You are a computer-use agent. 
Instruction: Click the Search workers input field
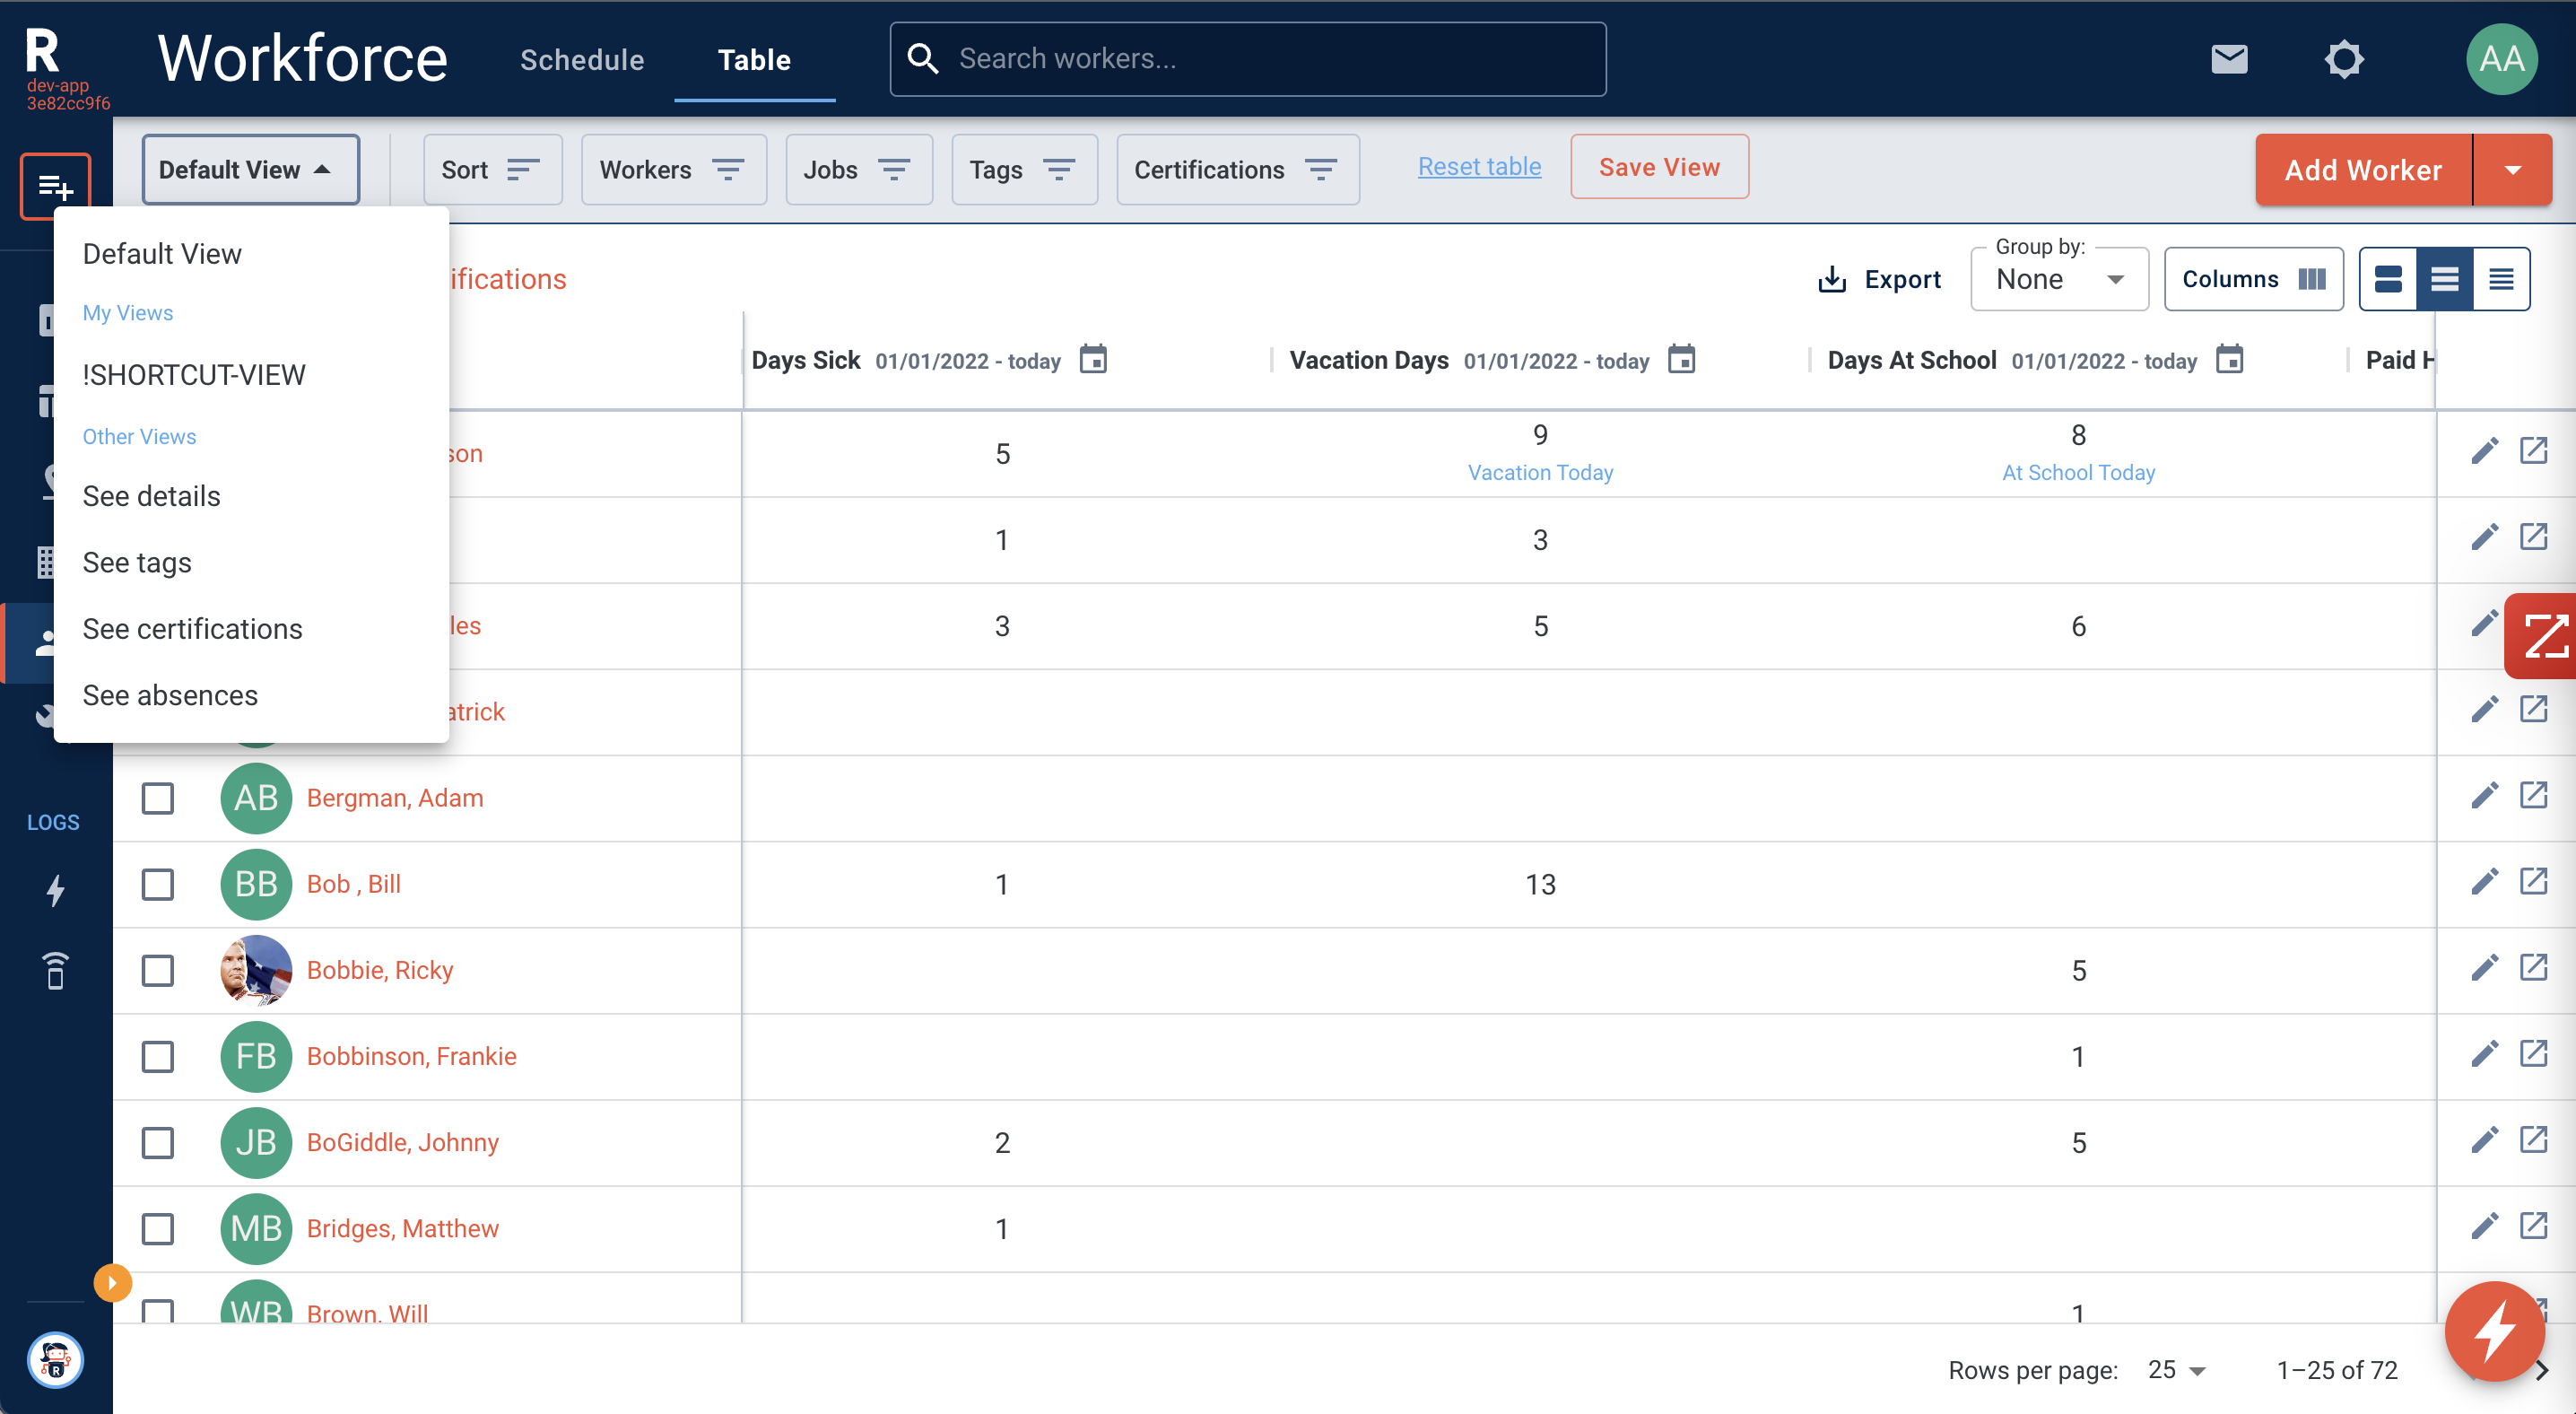[1248, 59]
